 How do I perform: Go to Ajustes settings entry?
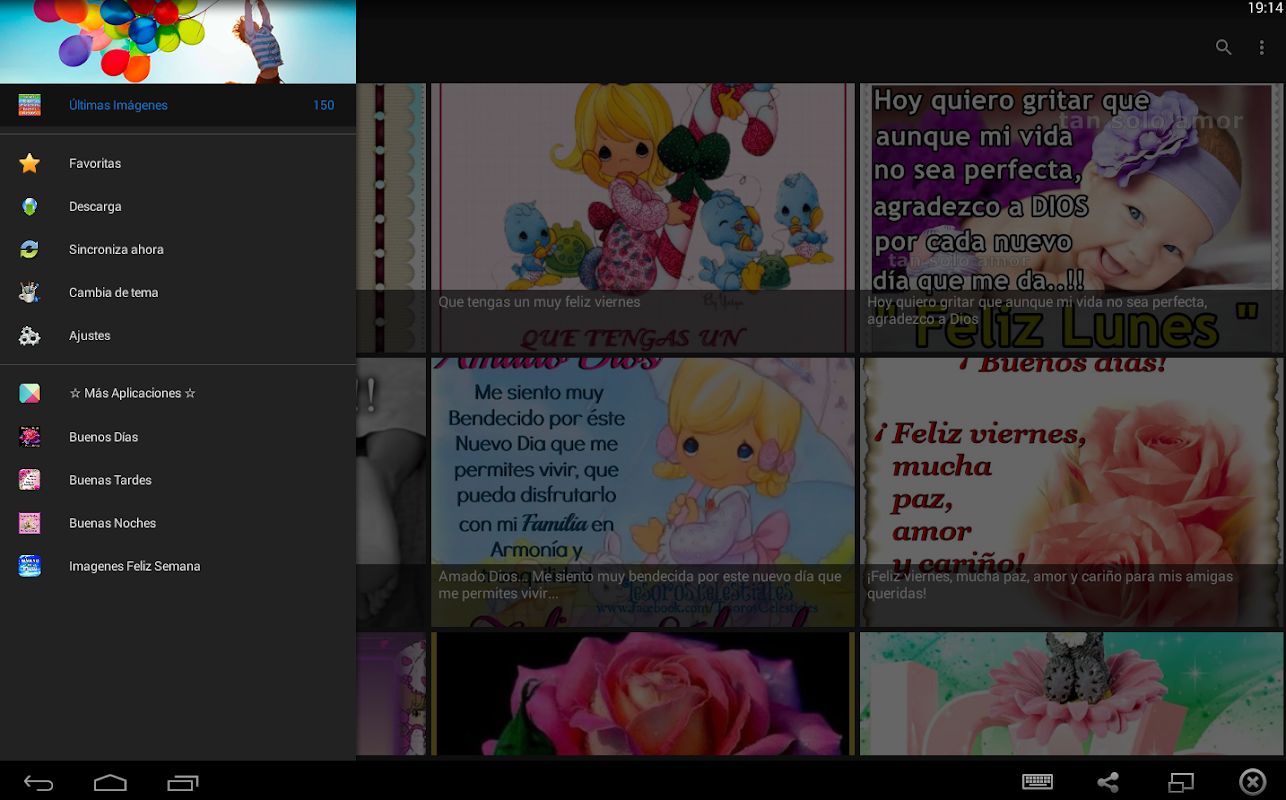click(x=178, y=336)
